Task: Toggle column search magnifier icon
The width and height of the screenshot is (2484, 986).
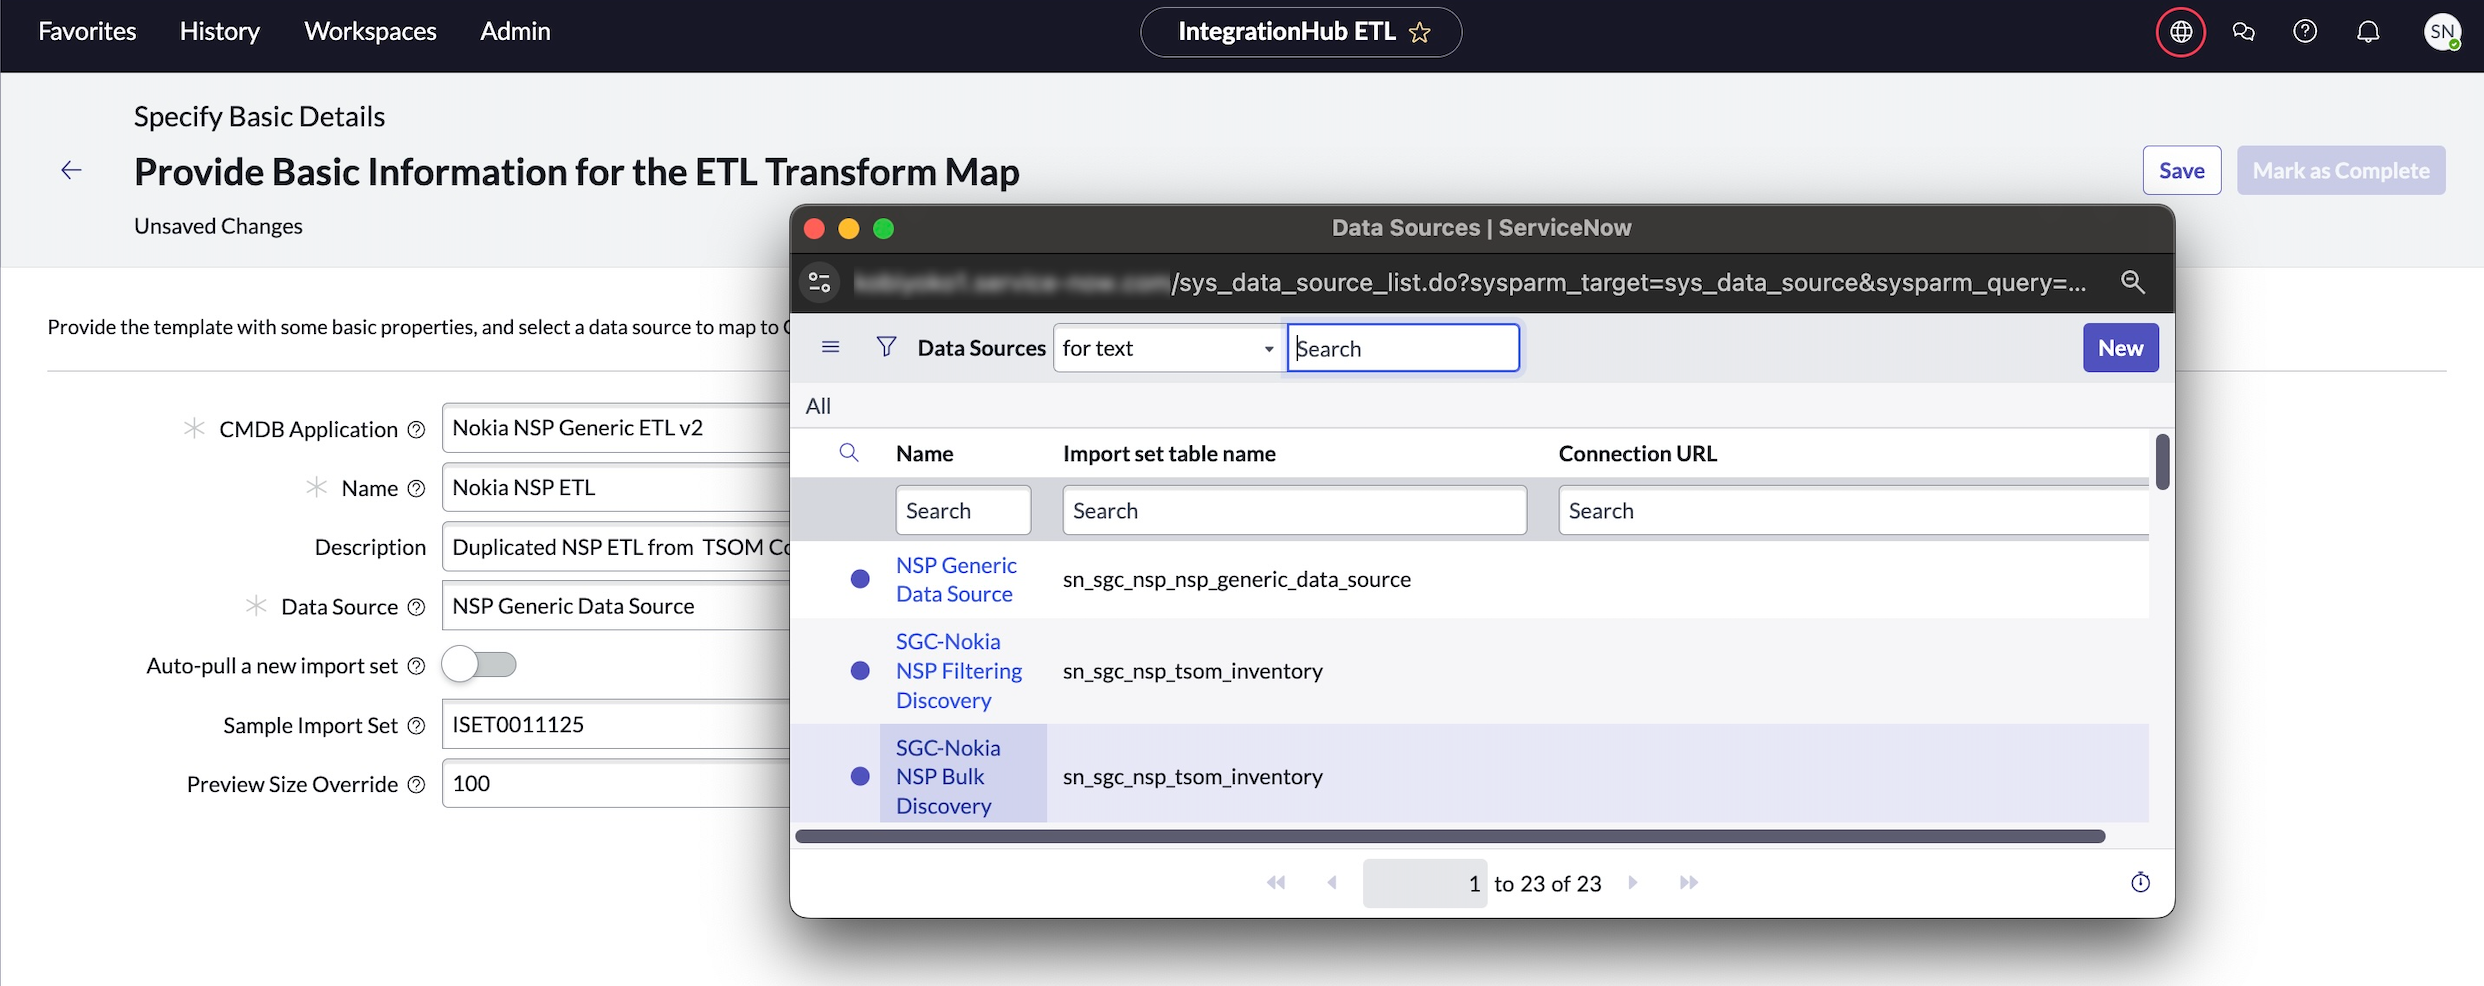Action: pos(849,453)
